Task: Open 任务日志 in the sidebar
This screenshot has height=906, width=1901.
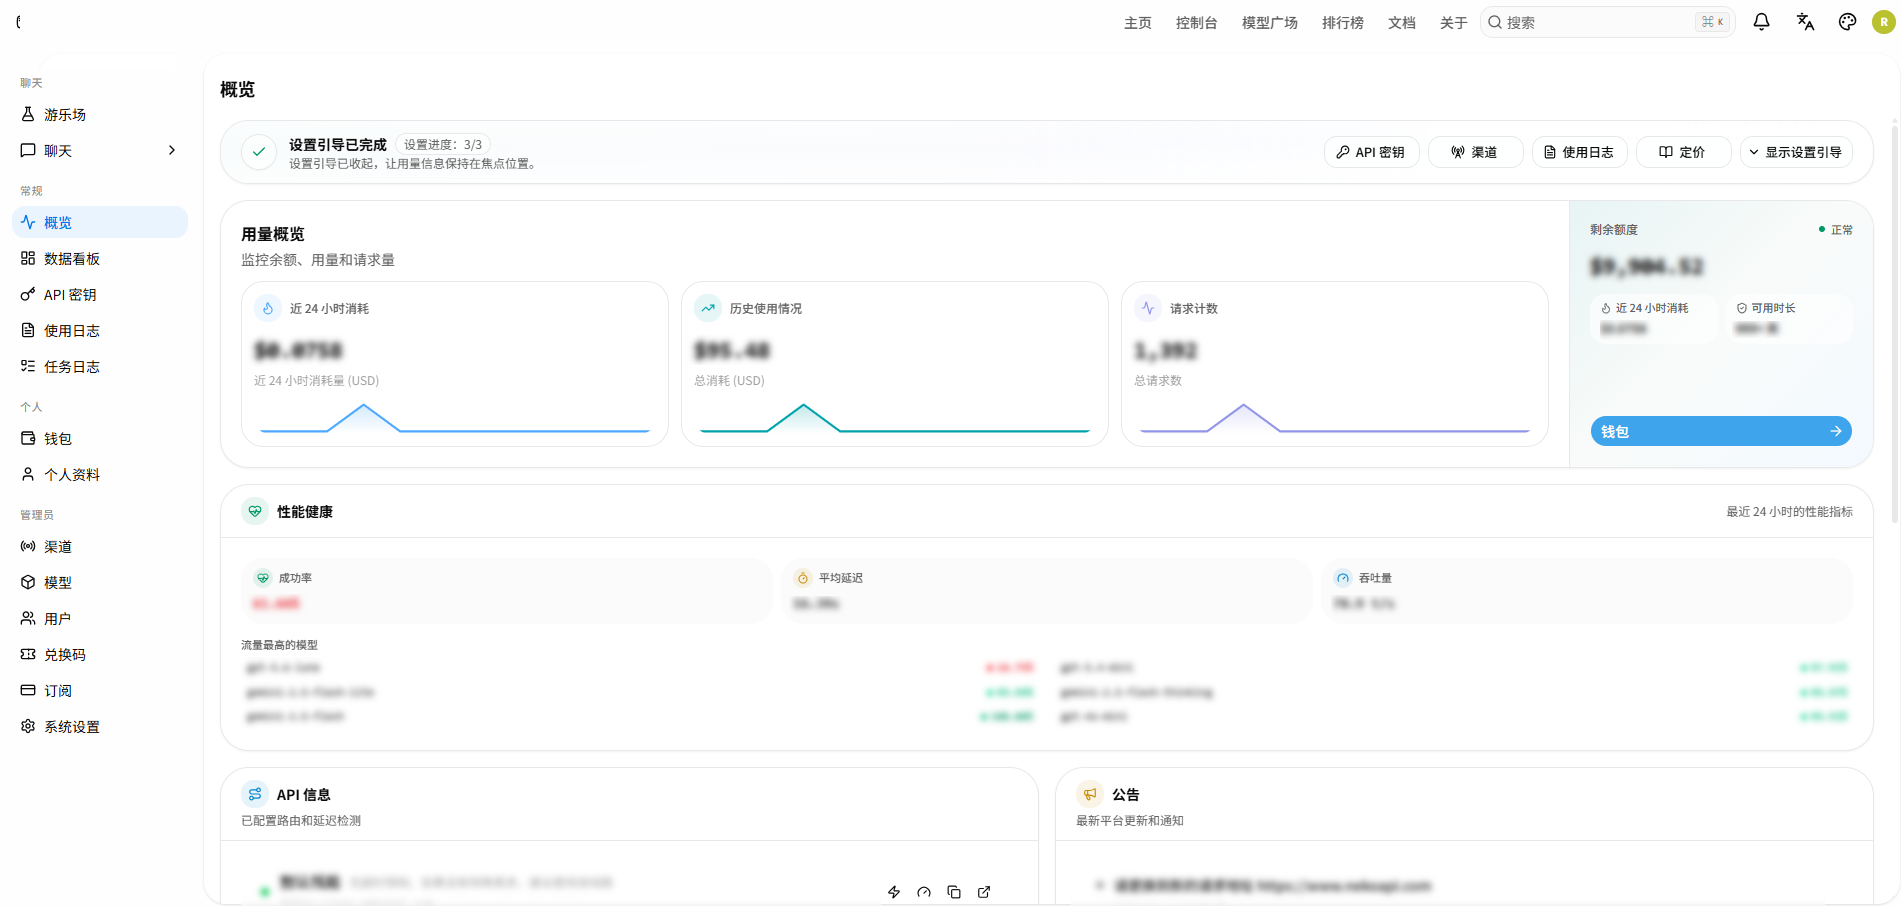Action: tap(100, 367)
